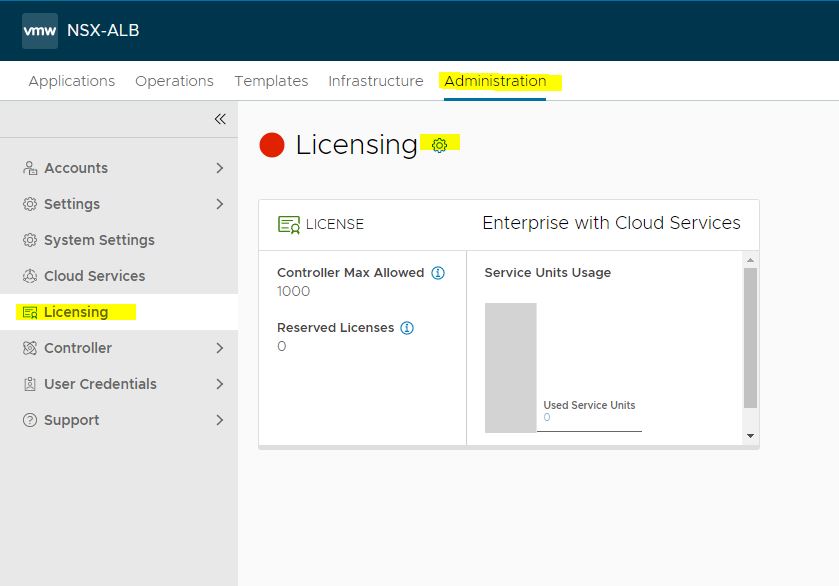Select the Infrastructure tab
Image resolution: width=839 pixels, height=586 pixels.
coord(376,81)
